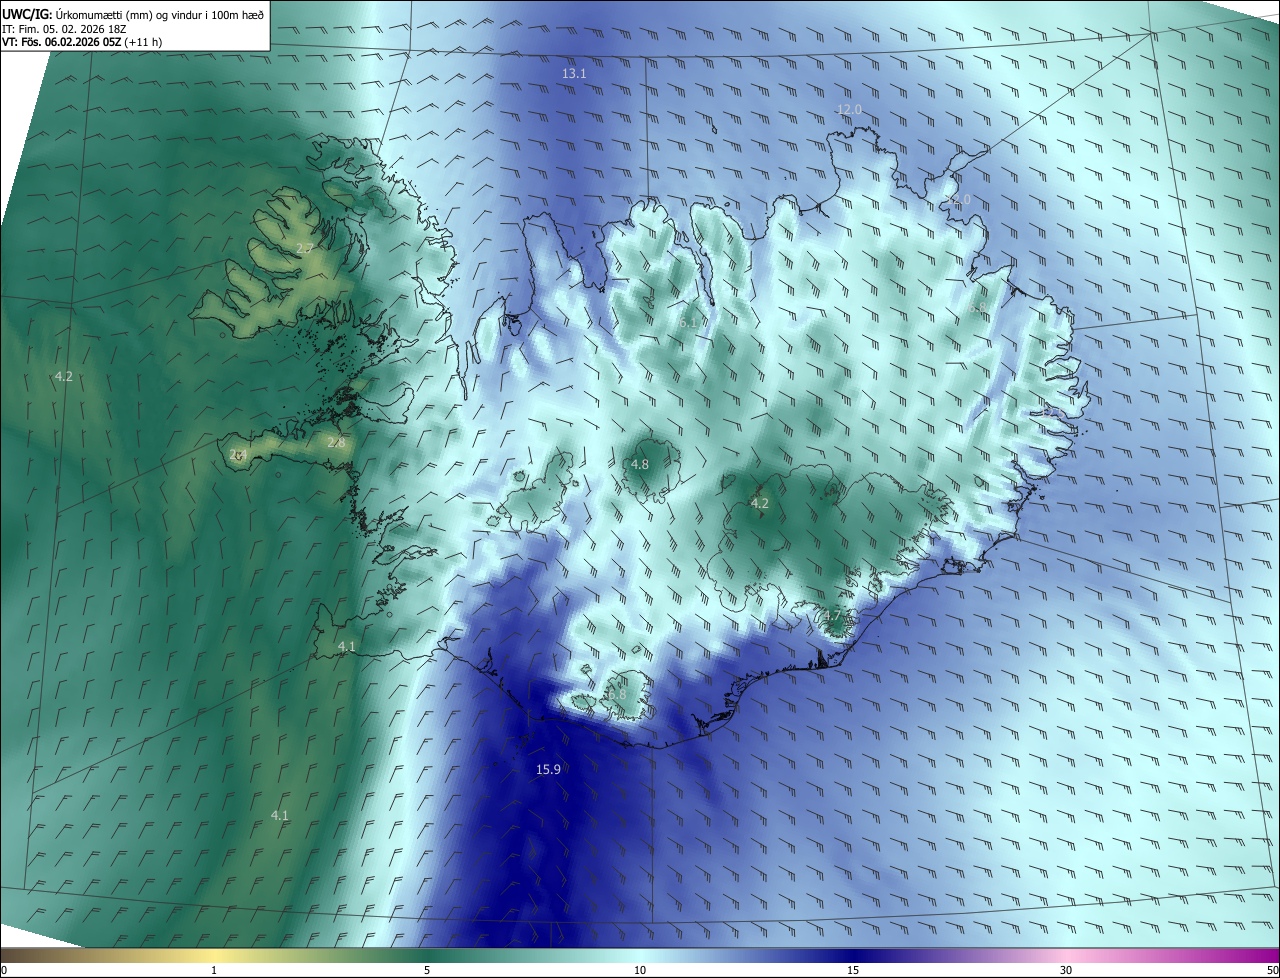Click the '4.2' label over the western ocean
The width and height of the screenshot is (1280, 978).
coord(63,376)
